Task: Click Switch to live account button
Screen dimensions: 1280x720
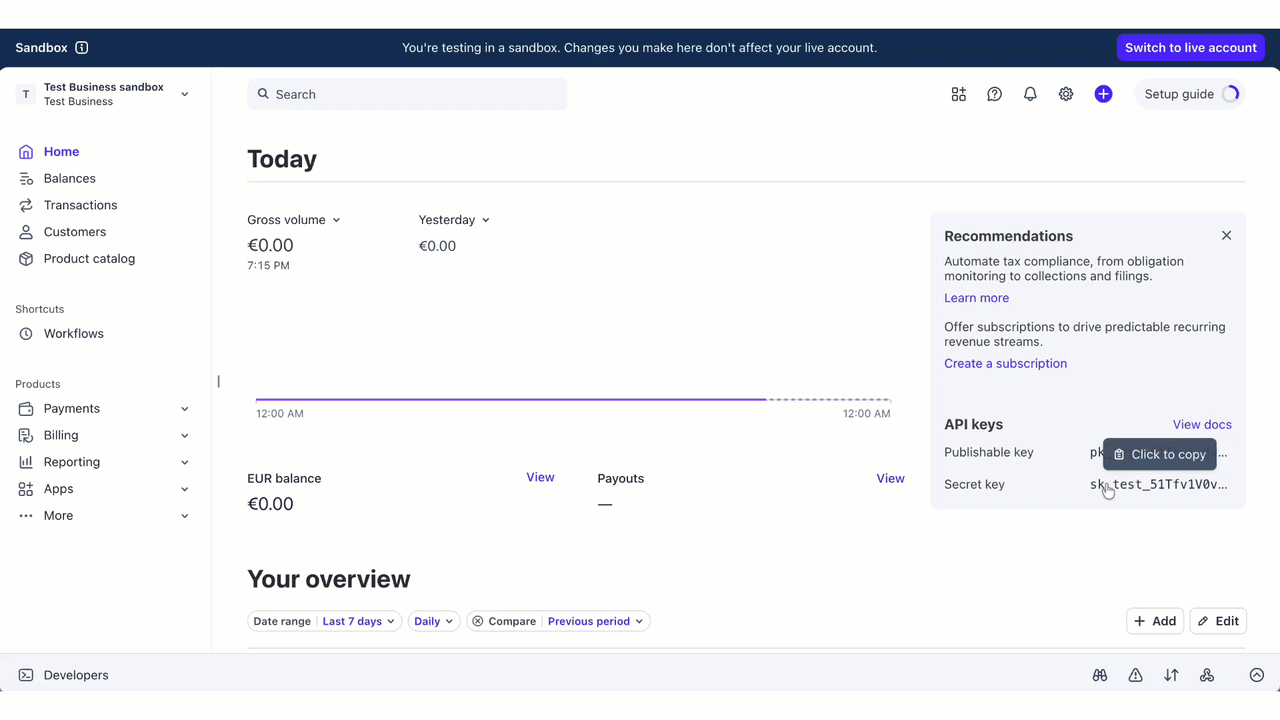Action: click(x=1190, y=48)
